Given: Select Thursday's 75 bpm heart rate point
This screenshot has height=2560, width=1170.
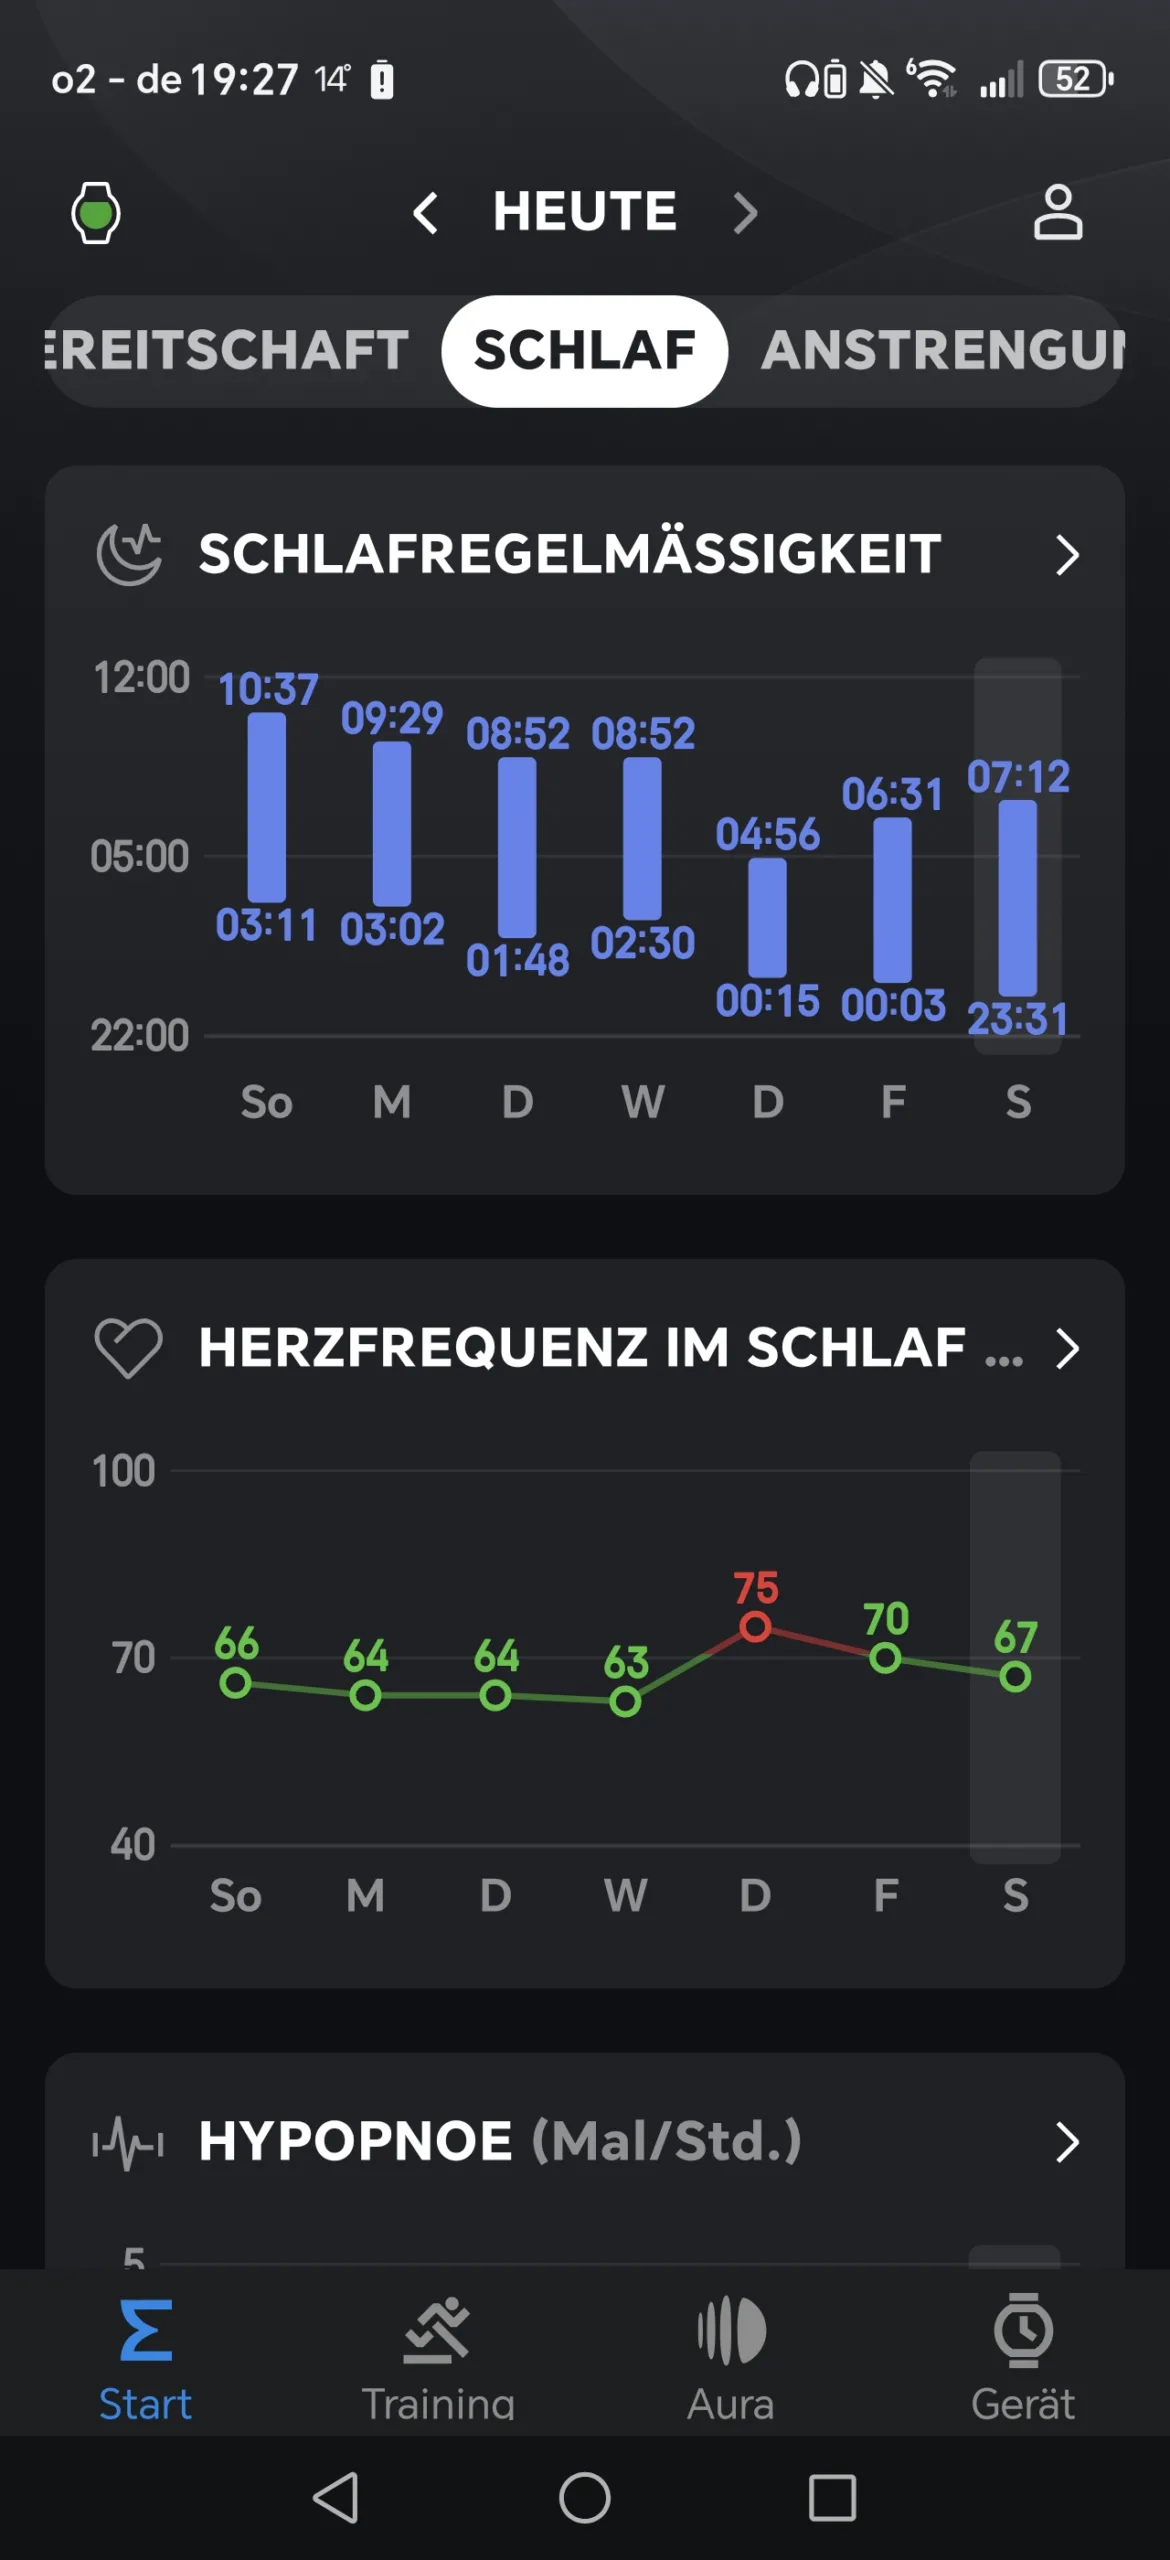Looking at the screenshot, I should coord(755,1627).
